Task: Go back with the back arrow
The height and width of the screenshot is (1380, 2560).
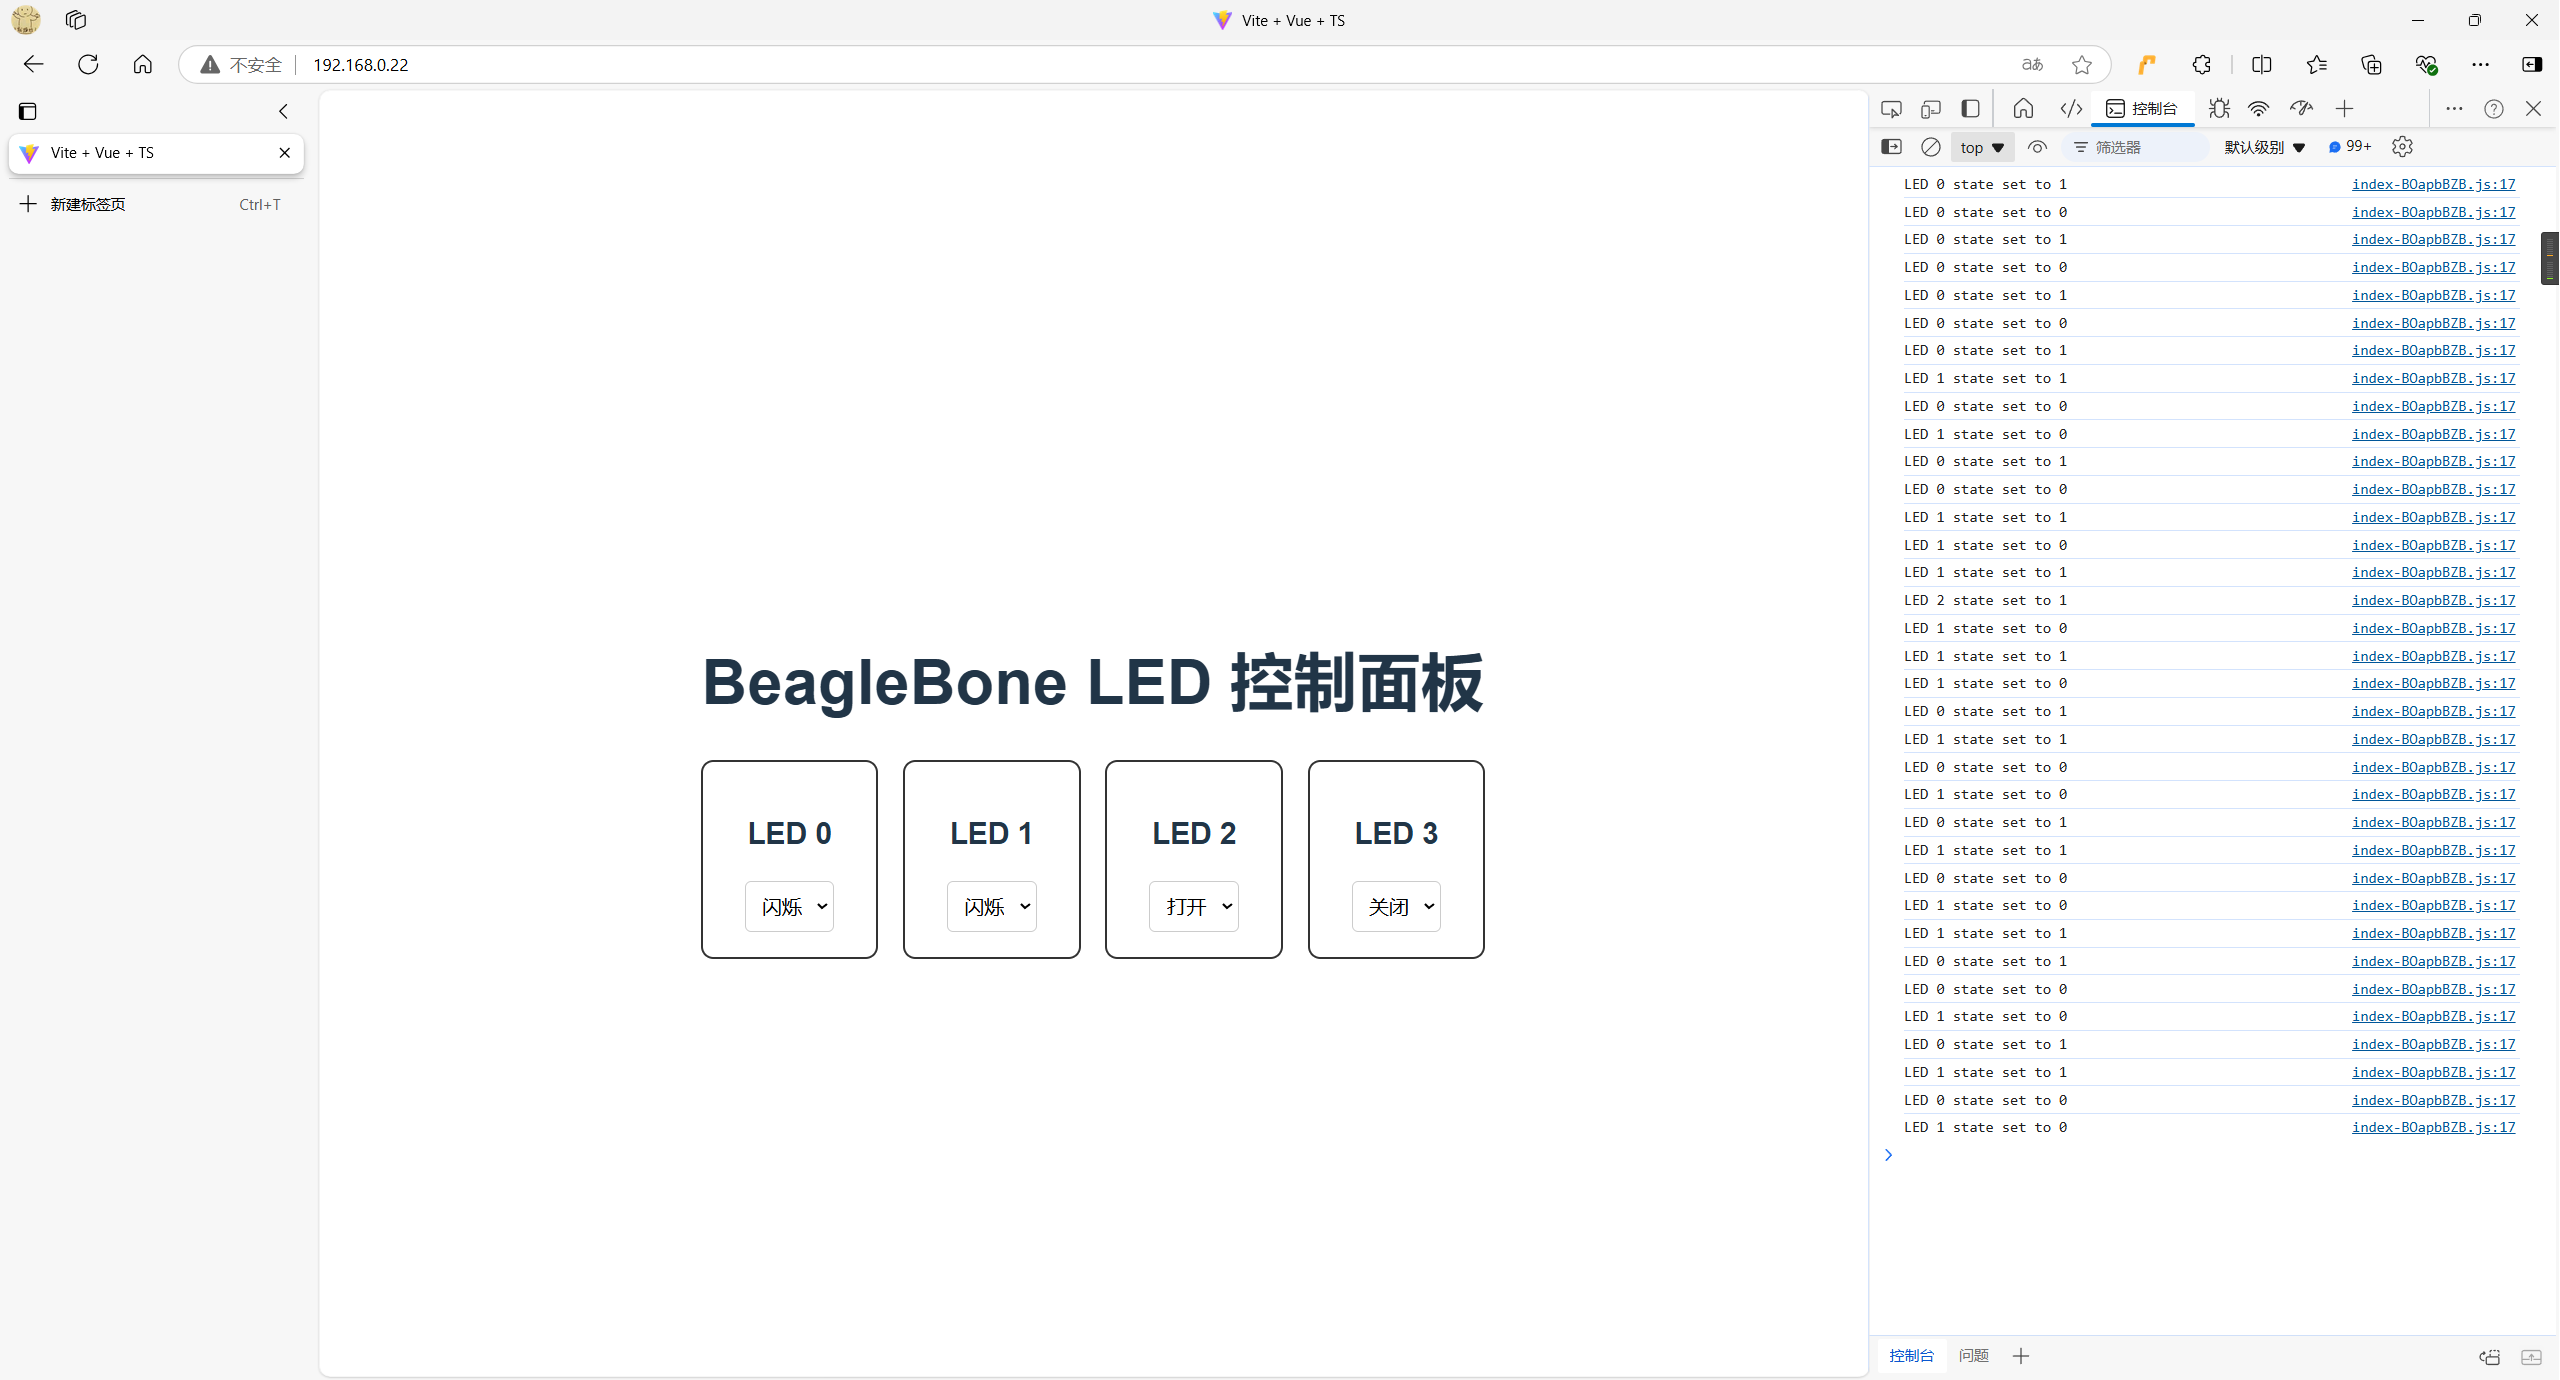Action: 34,64
